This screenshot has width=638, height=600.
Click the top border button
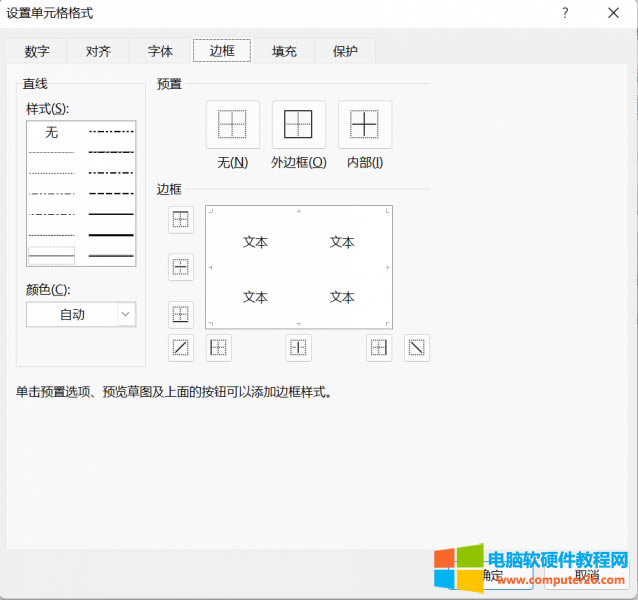pos(181,220)
